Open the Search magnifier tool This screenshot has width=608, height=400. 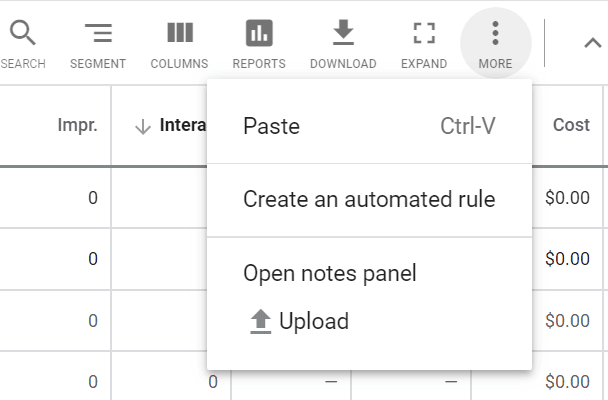pyautogui.click(x=22, y=43)
